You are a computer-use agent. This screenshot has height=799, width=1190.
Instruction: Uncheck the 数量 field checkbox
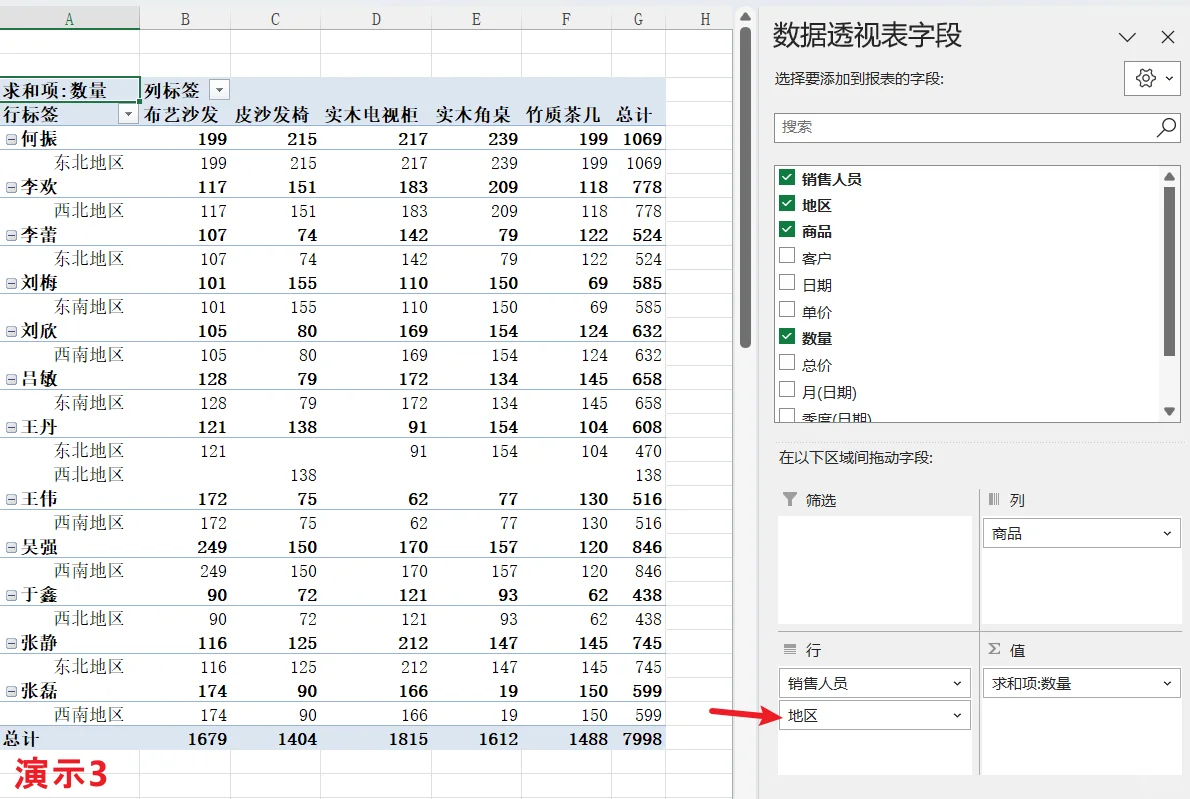tap(787, 336)
